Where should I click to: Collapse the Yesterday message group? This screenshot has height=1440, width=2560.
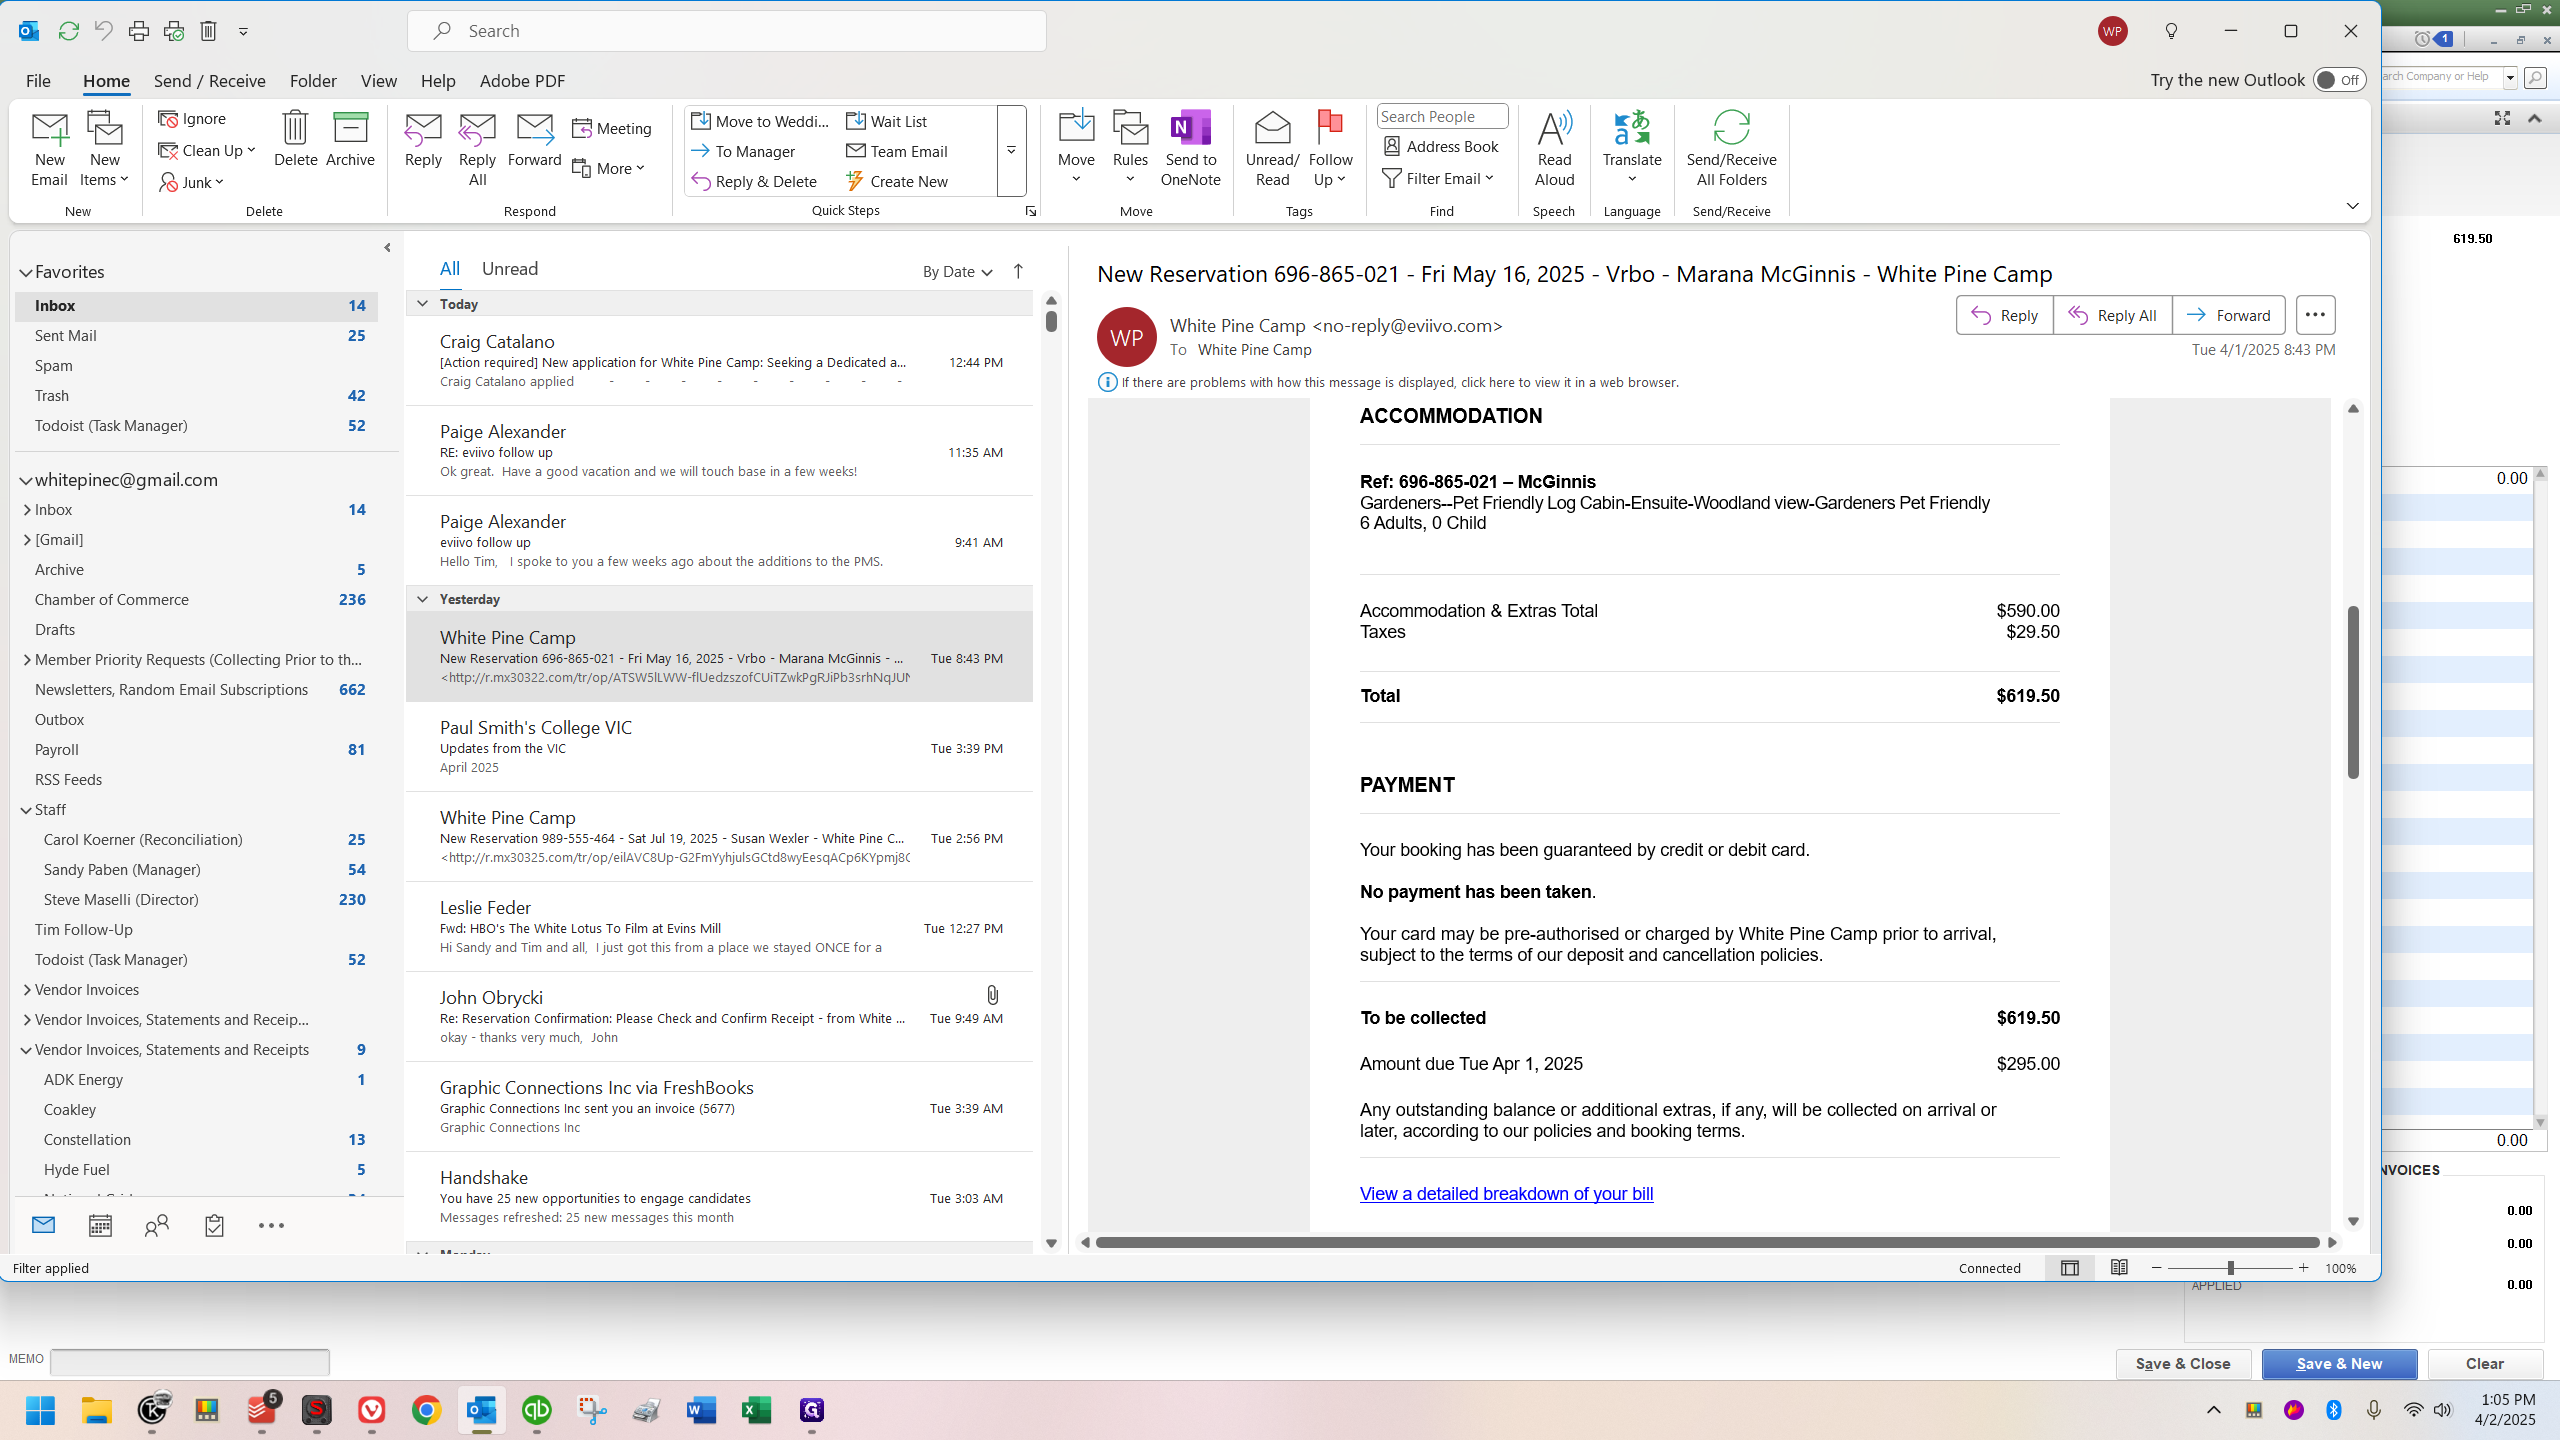(422, 599)
